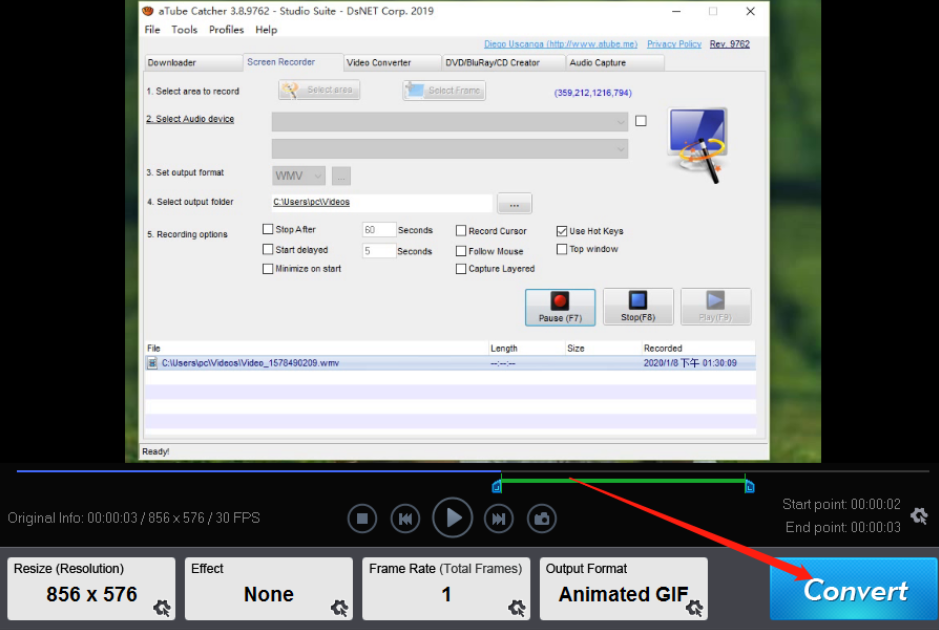Viewport: 939px width, 630px height.
Task: Open the Help menu
Action: (266, 29)
